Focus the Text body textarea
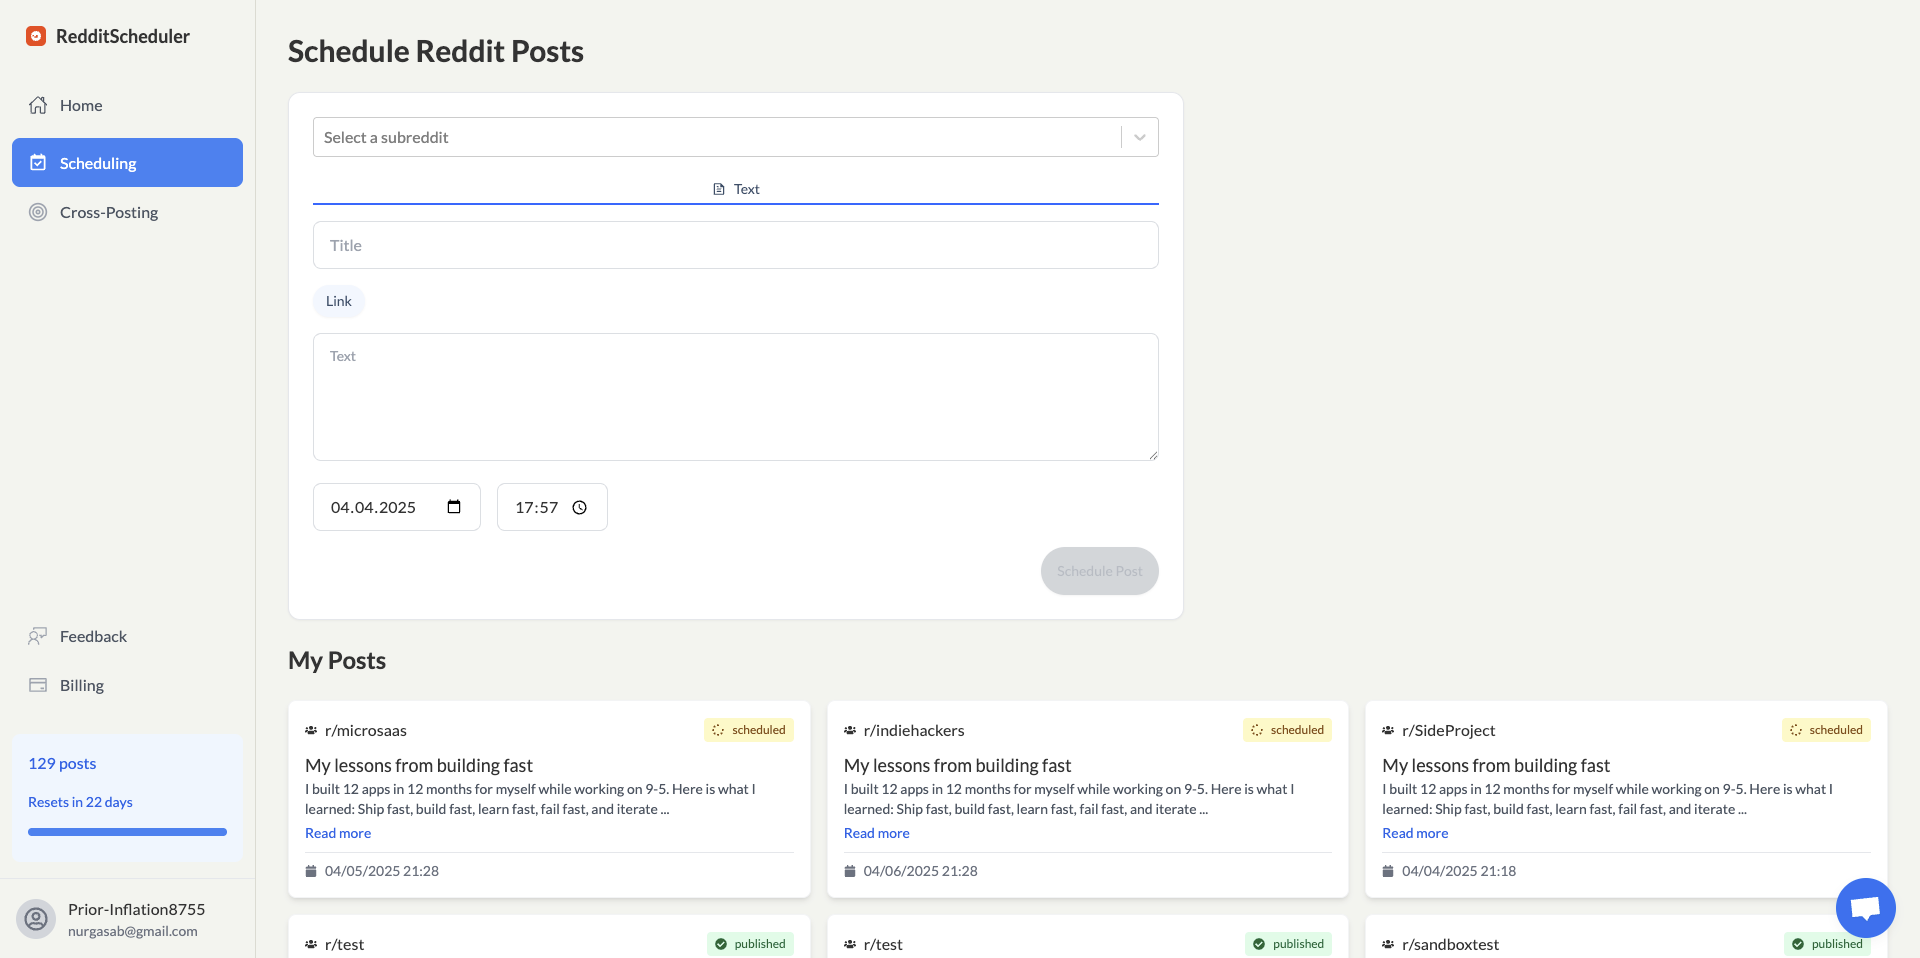The image size is (1920, 958). (x=736, y=397)
